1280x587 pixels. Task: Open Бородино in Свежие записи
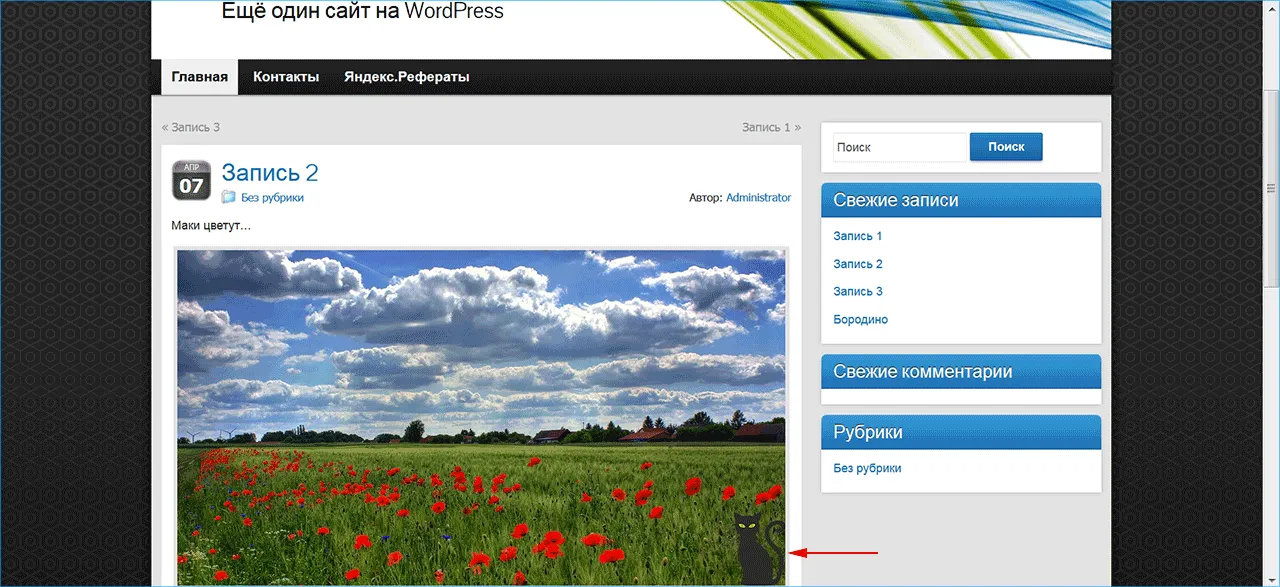tap(860, 320)
